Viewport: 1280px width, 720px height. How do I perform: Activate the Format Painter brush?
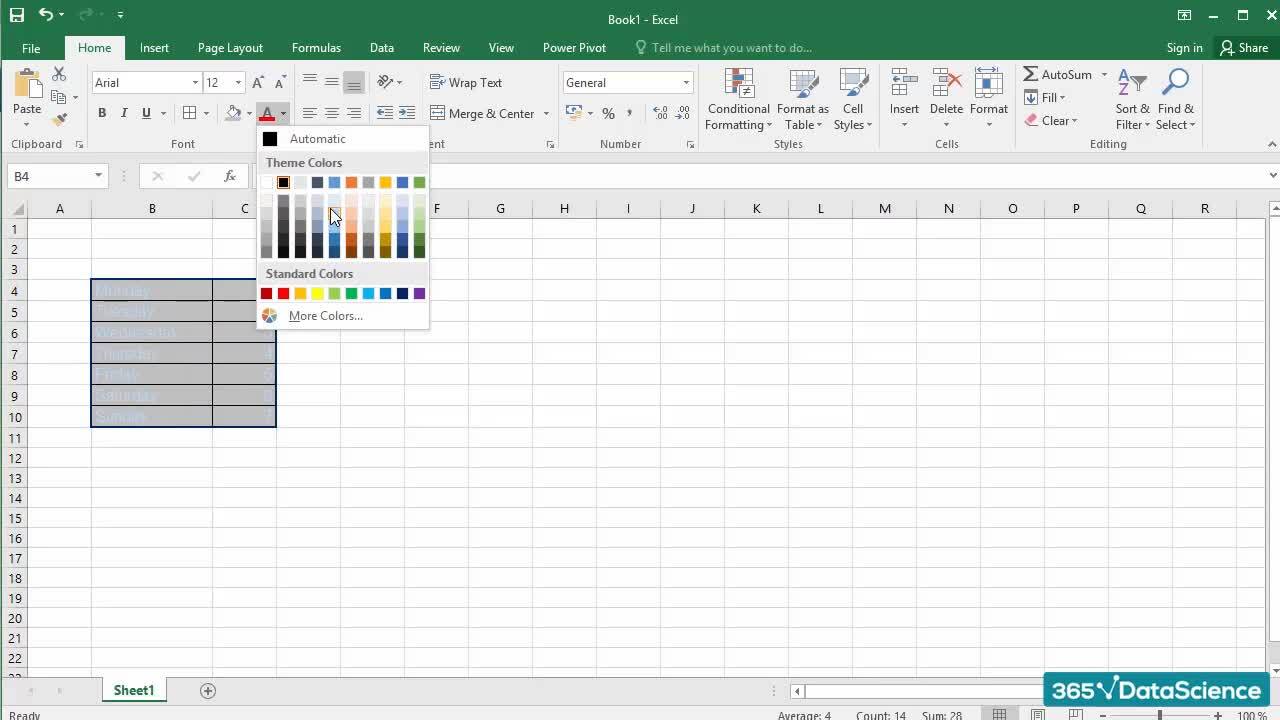pyautogui.click(x=59, y=119)
